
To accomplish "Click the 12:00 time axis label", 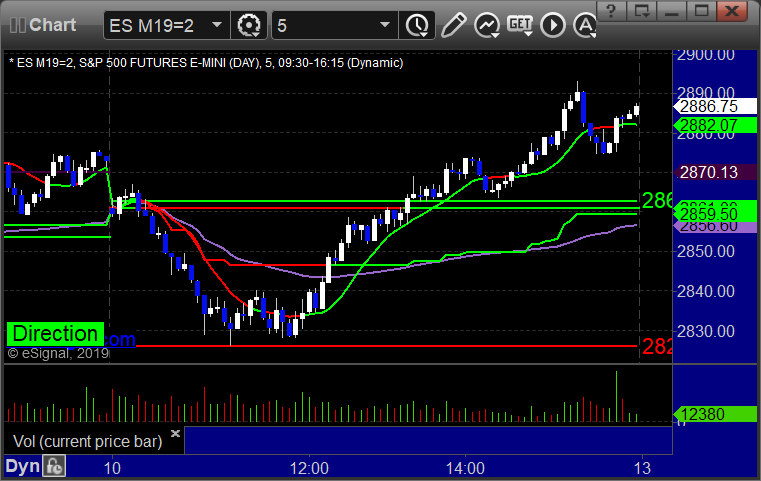I will click(309, 468).
